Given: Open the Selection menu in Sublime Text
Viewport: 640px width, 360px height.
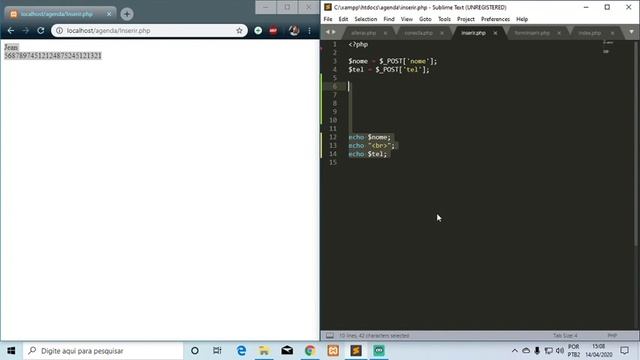Looking at the screenshot, I should 366,19.
